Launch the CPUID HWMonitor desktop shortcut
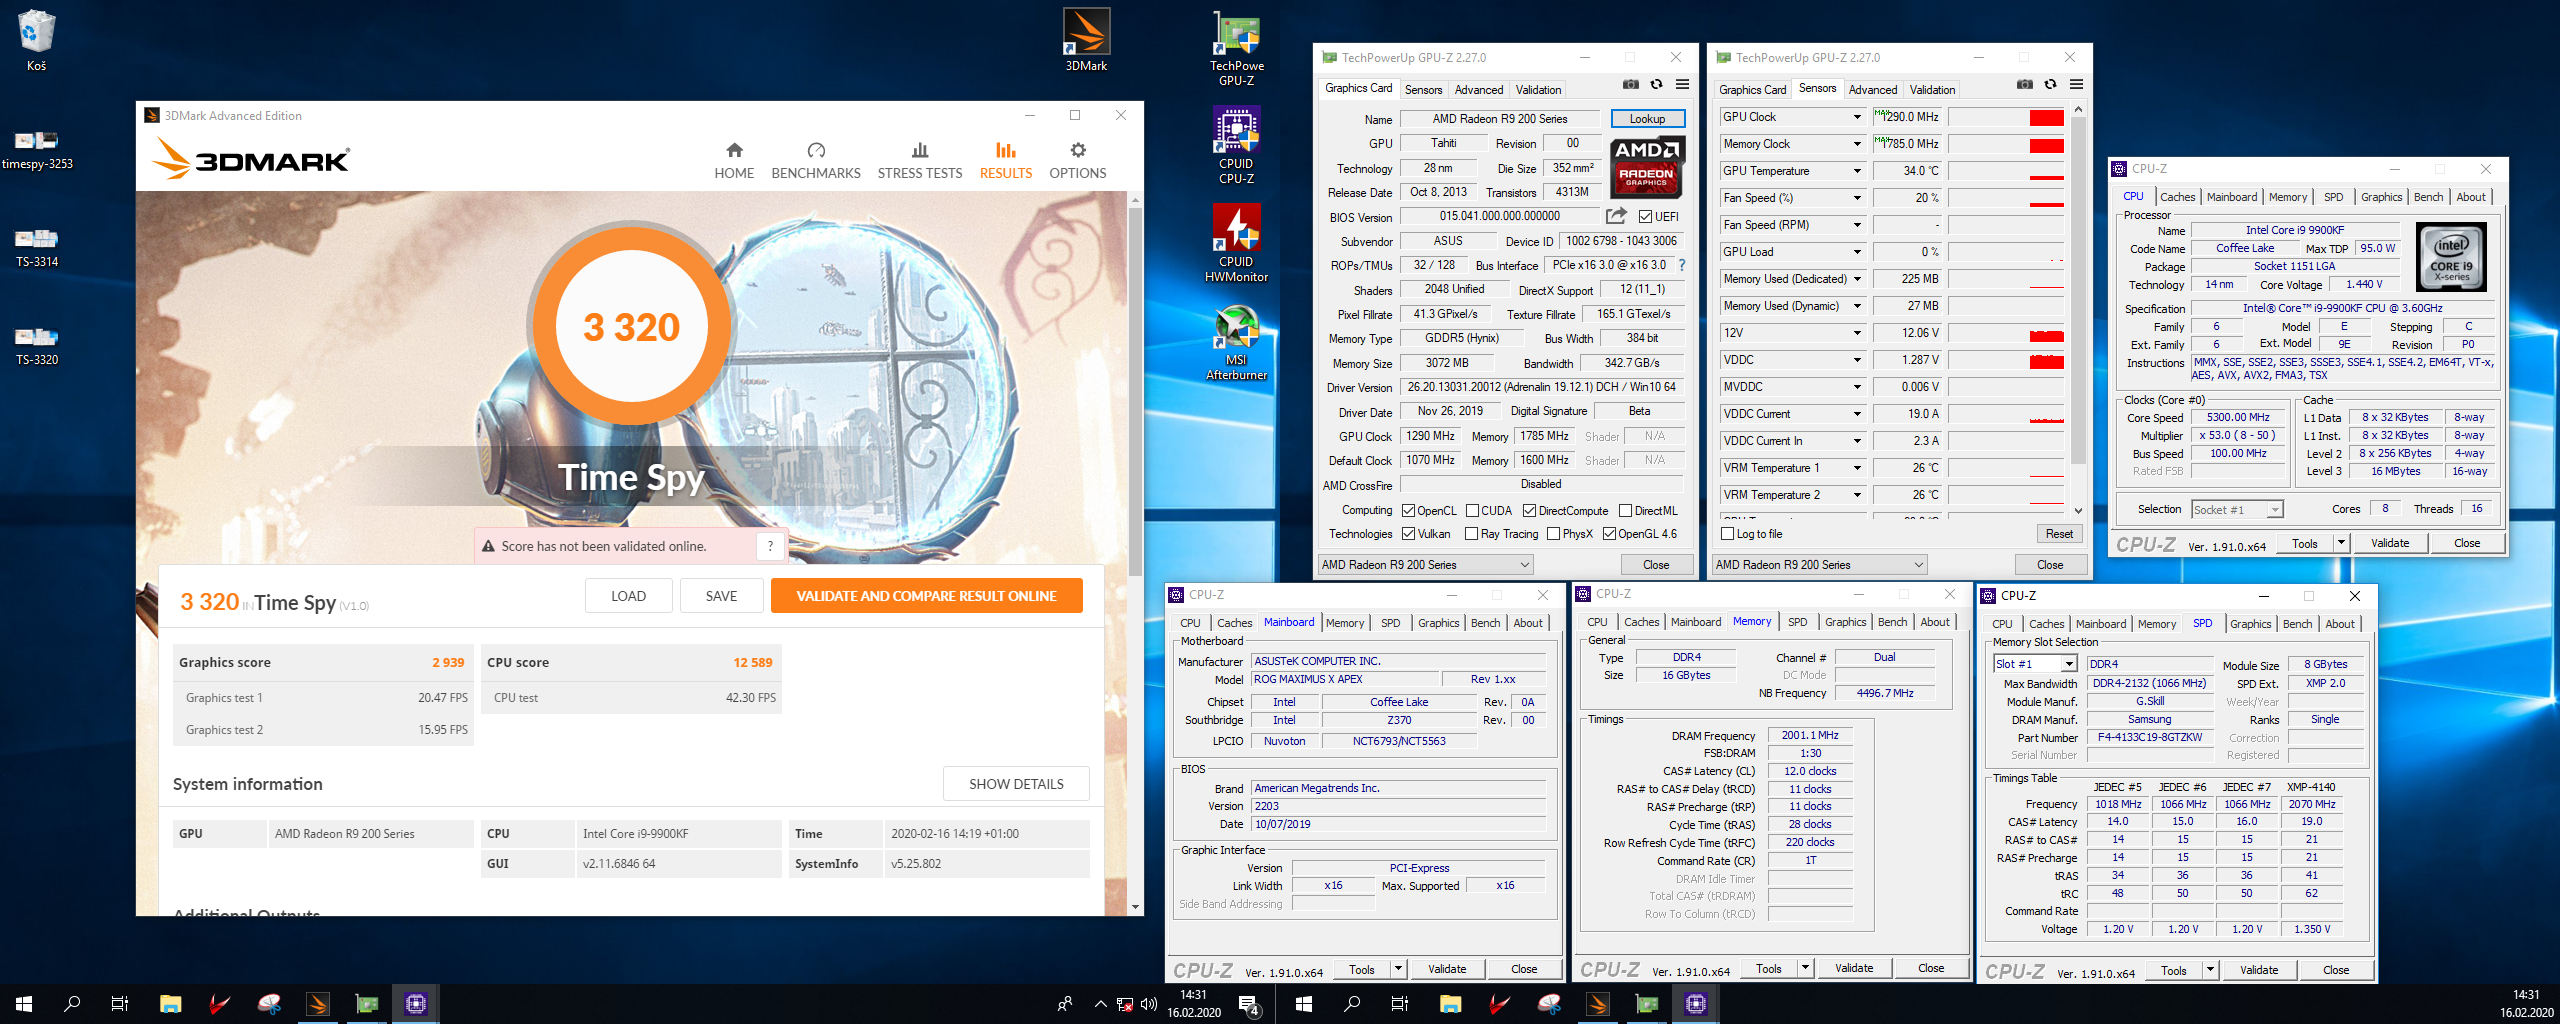This screenshot has width=2560, height=1024. pyautogui.click(x=1237, y=243)
